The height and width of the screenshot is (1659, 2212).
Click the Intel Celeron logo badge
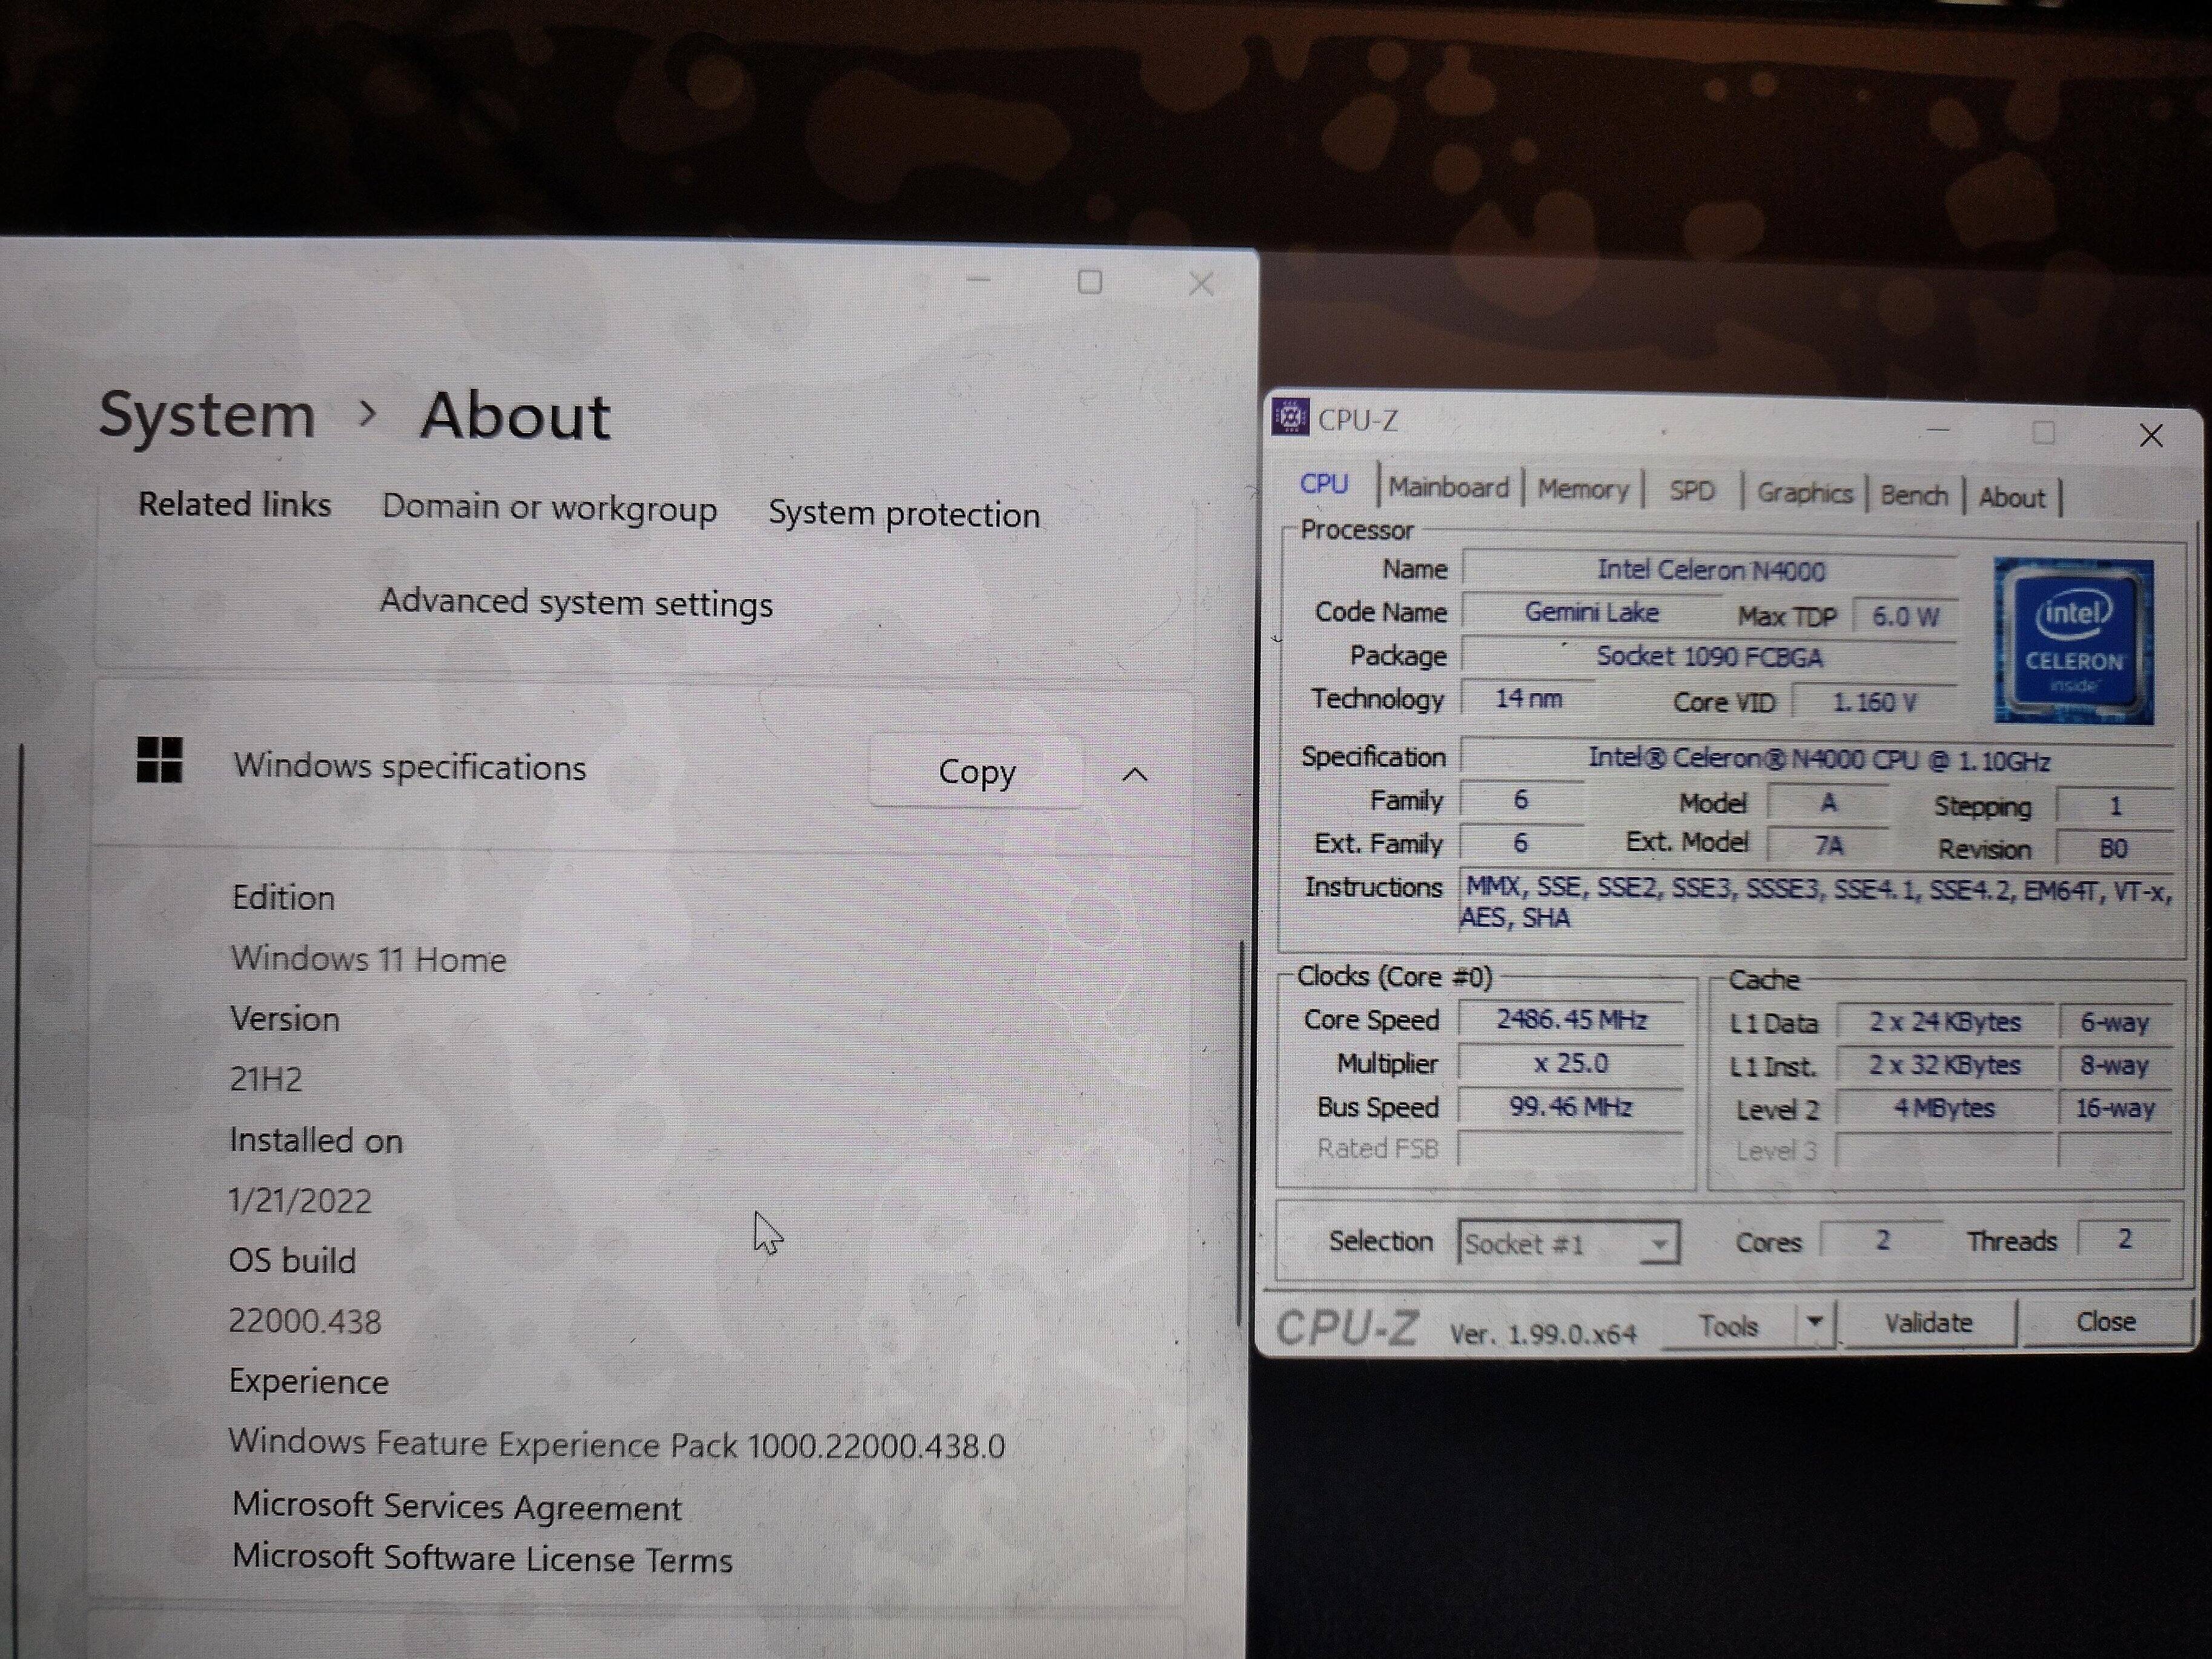tap(2073, 641)
